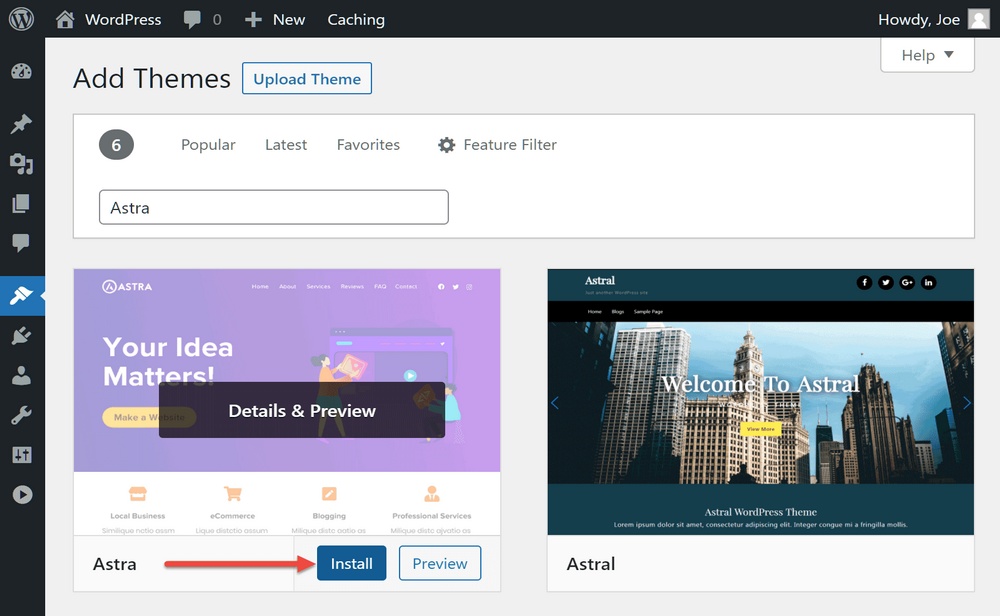Viewport: 1000px width, 616px height.
Task: Switch to the Favorites tab
Action: (368, 145)
